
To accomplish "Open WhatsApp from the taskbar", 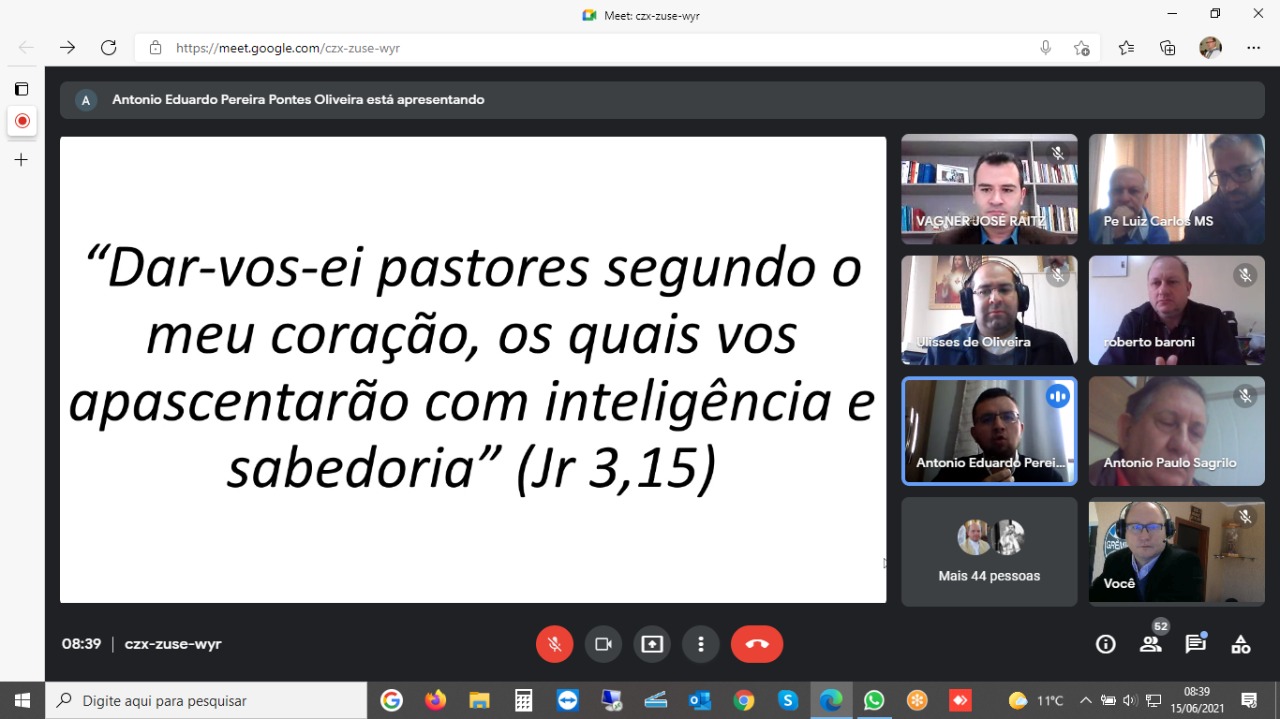I will click(874, 700).
